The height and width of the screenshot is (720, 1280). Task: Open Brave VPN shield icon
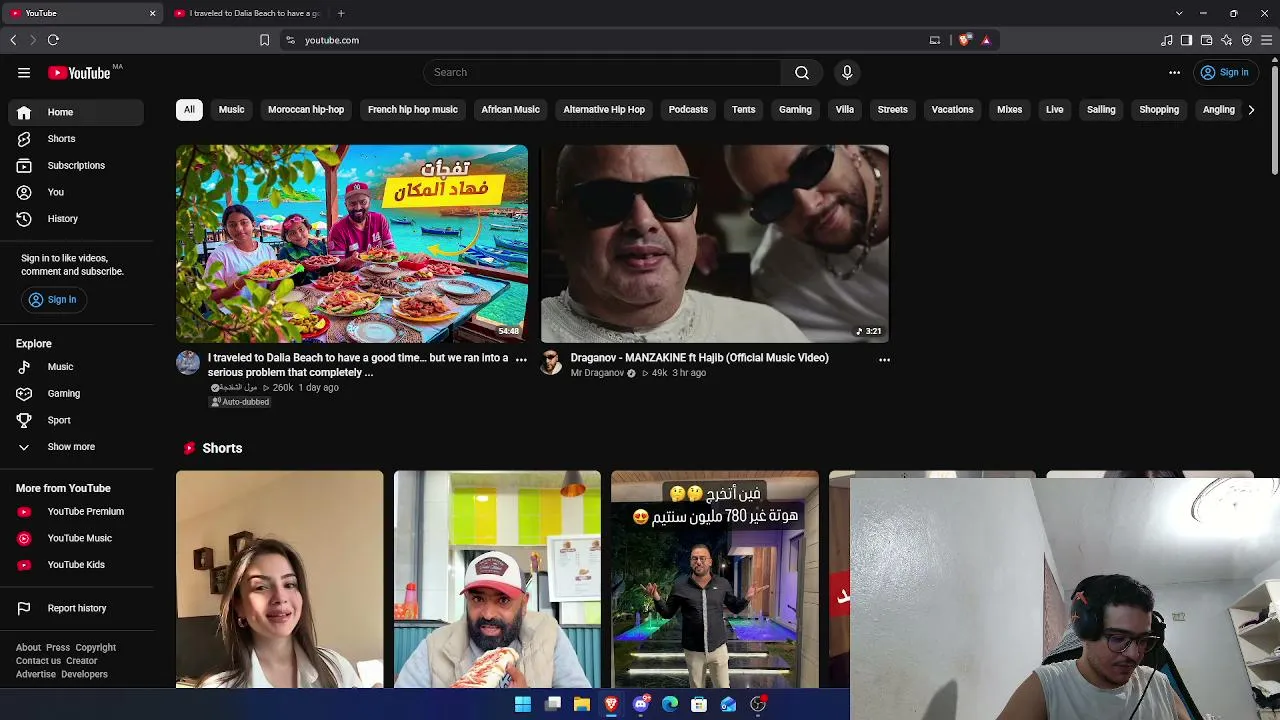click(1246, 40)
